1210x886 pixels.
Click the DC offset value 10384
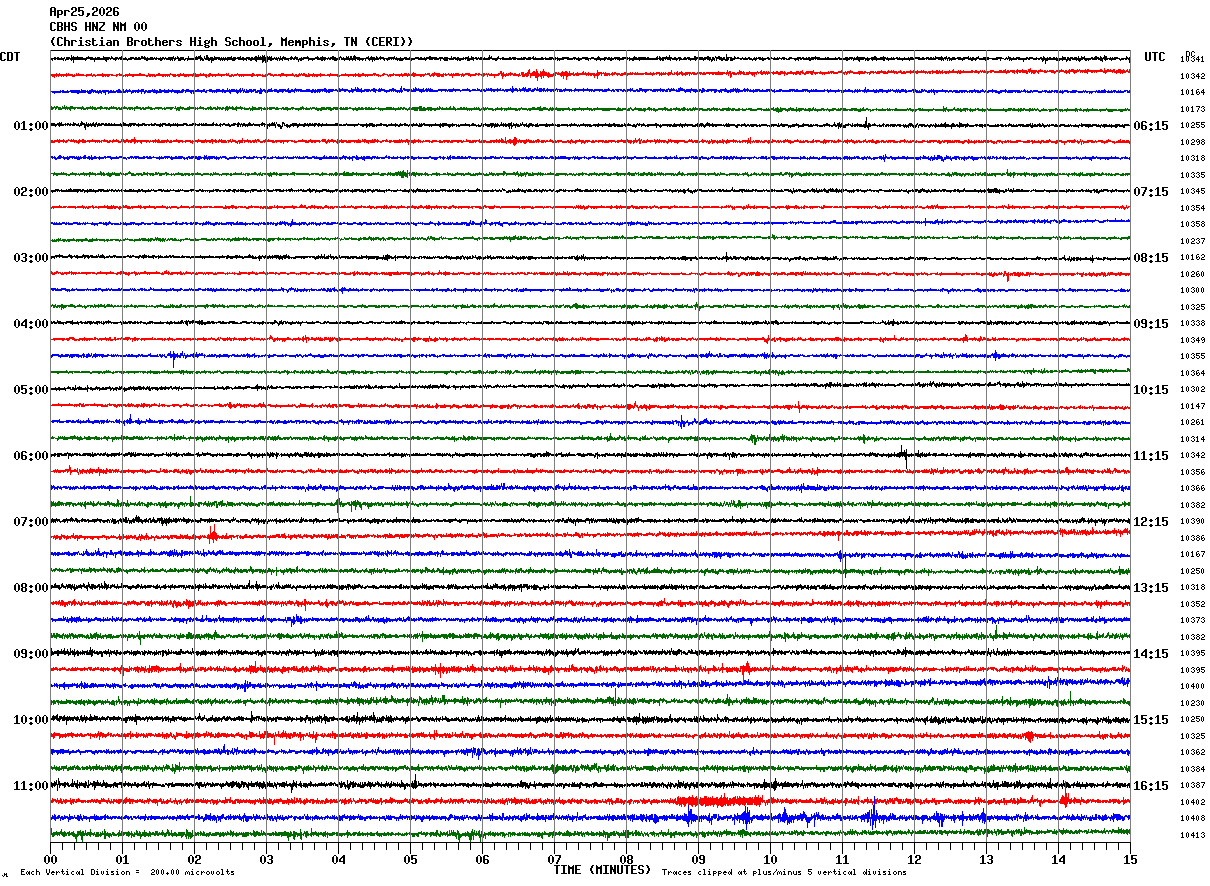tap(1192, 769)
